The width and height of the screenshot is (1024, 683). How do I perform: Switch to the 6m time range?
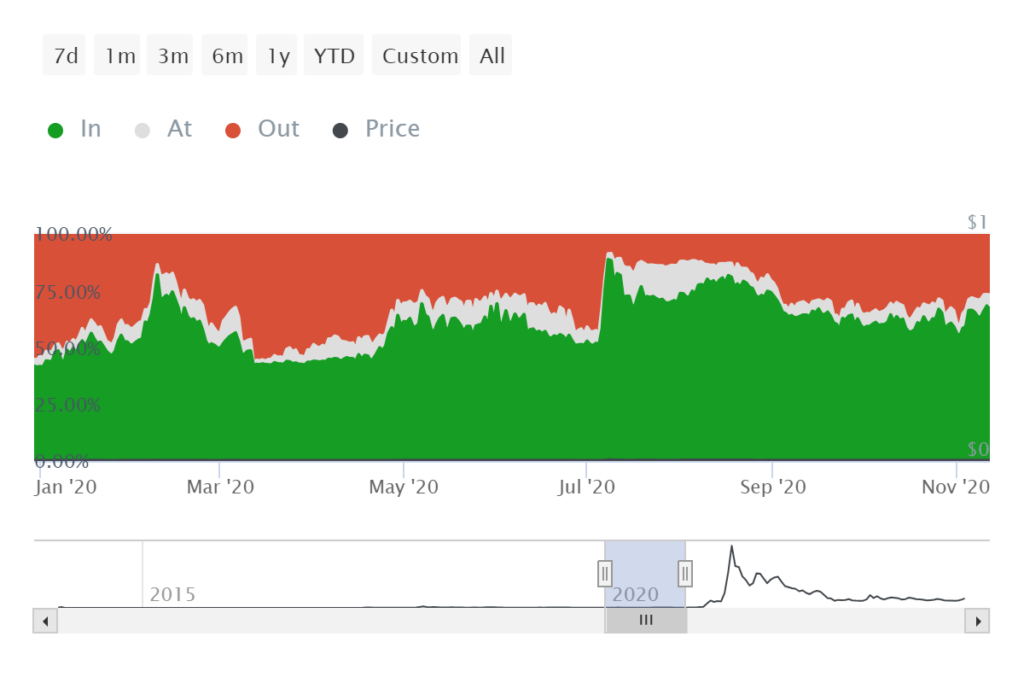point(225,56)
